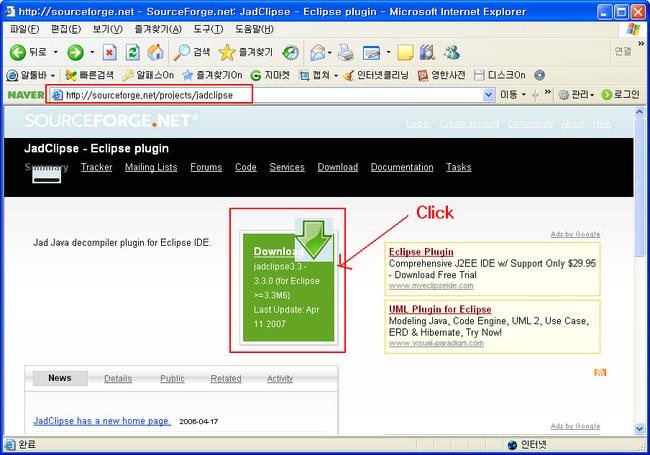Screen dimensions: 650x455
Task: Open the 즐겨찾기(A) menu
Action: click(158, 29)
